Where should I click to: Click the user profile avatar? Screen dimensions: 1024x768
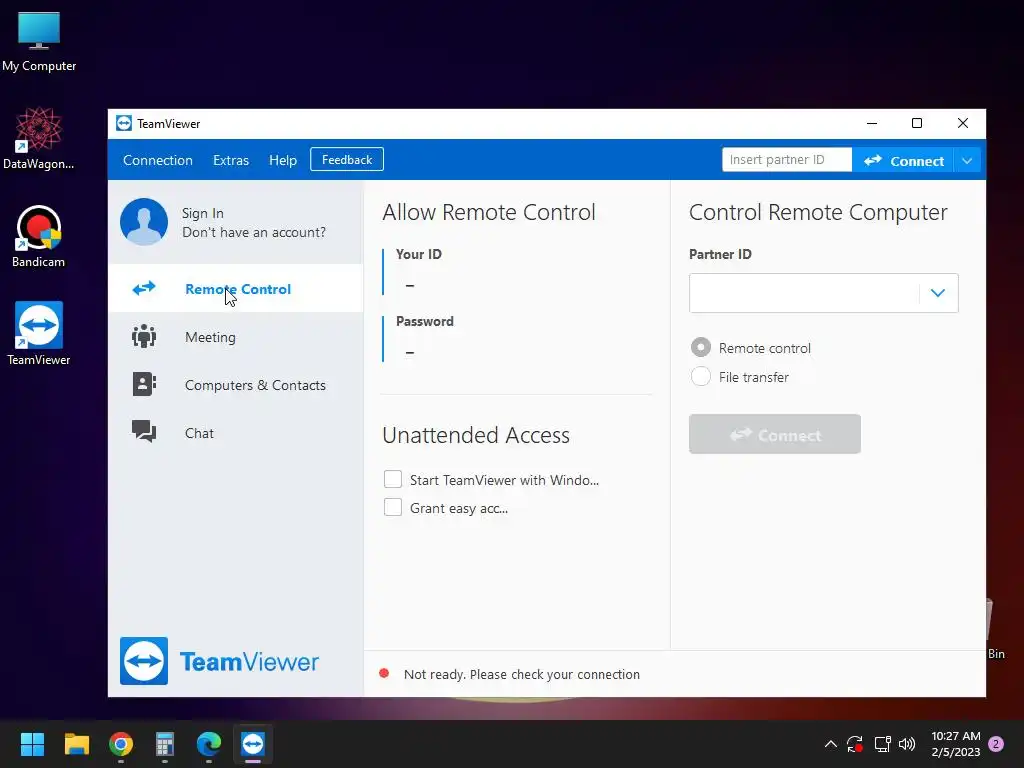point(144,222)
